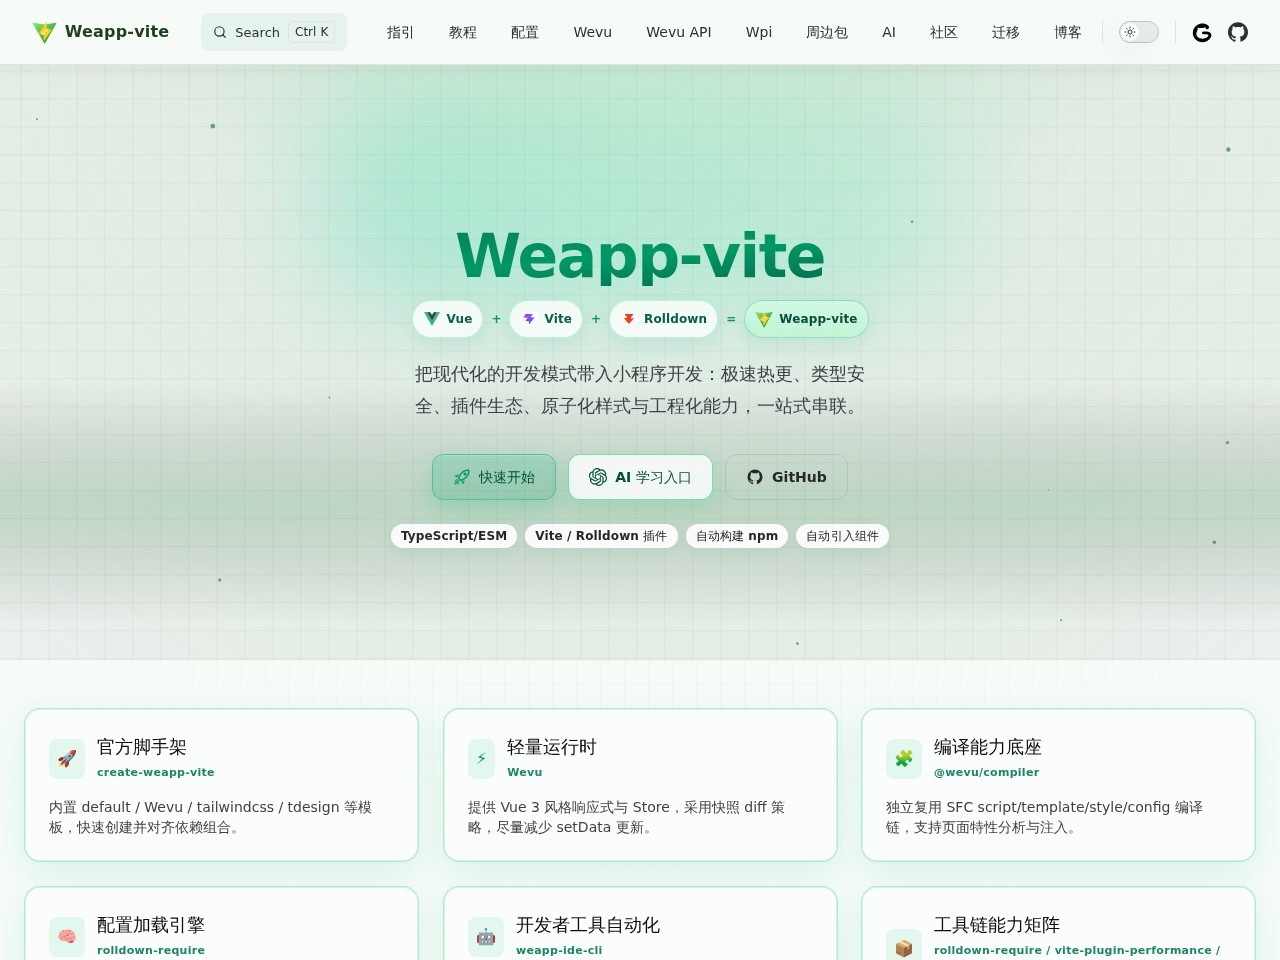Click weapp-ide-cli package label

[x=559, y=950]
